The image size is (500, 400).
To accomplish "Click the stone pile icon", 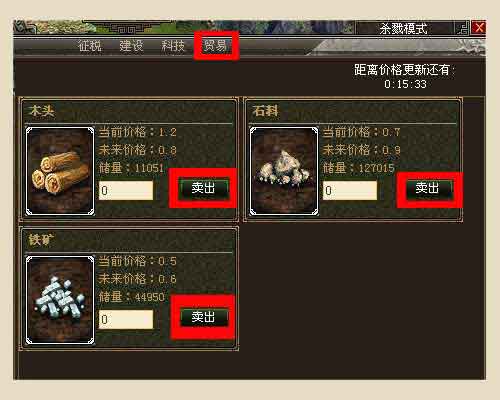I will tap(284, 171).
